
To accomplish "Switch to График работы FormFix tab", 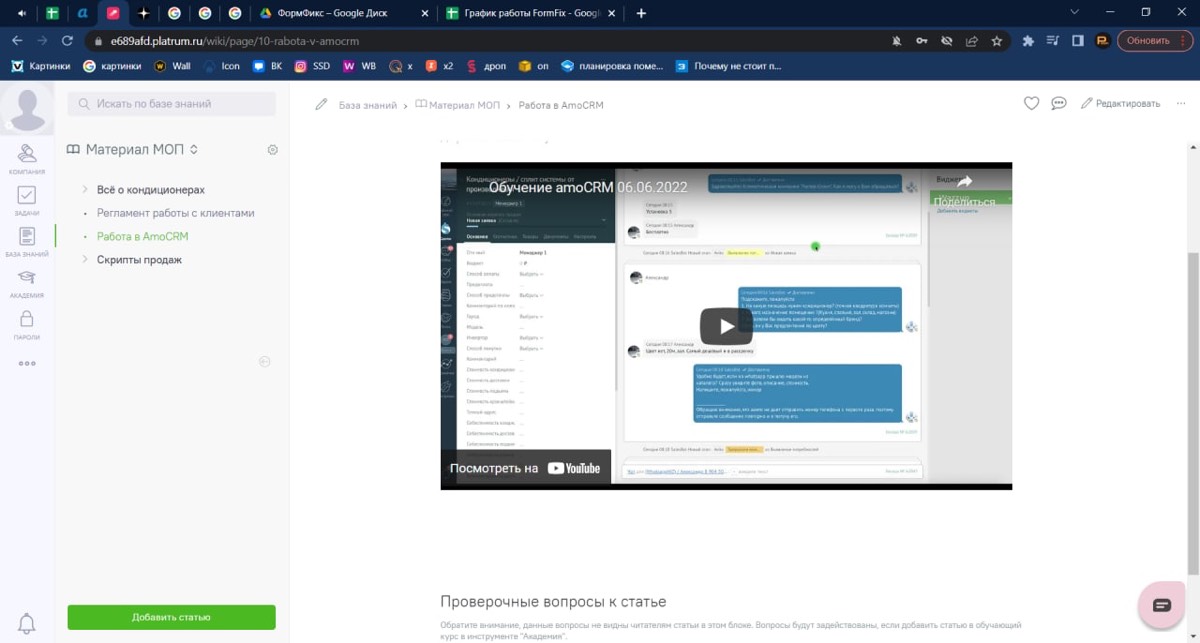I will point(530,13).
